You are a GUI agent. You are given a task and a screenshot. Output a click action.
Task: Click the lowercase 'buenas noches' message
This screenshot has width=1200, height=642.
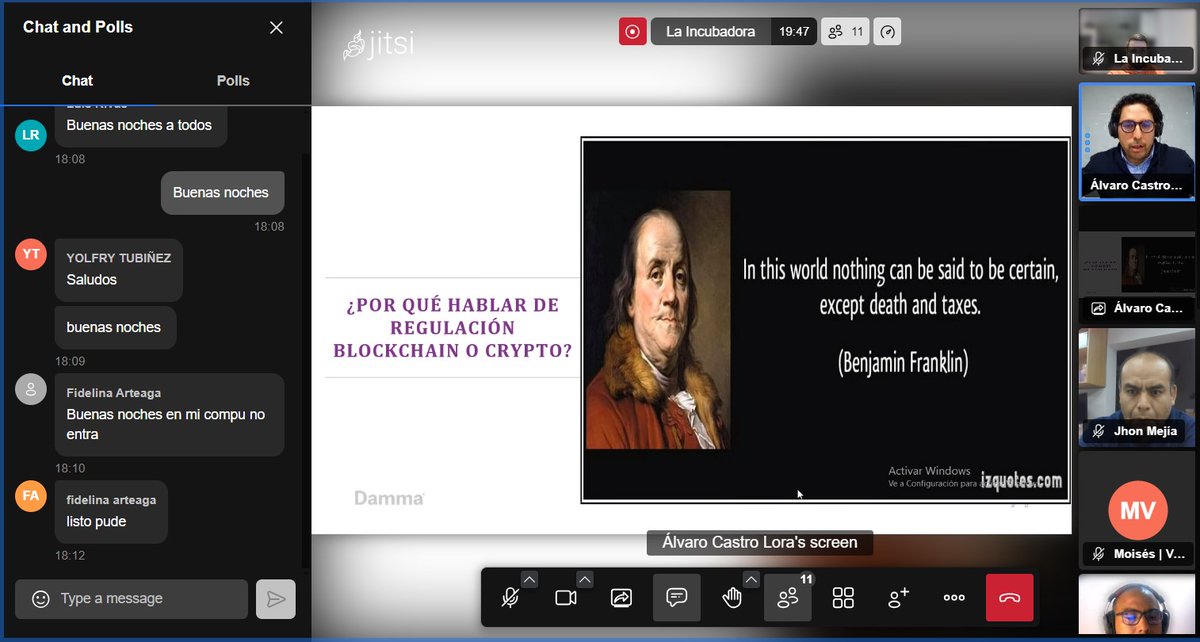point(114,328)
